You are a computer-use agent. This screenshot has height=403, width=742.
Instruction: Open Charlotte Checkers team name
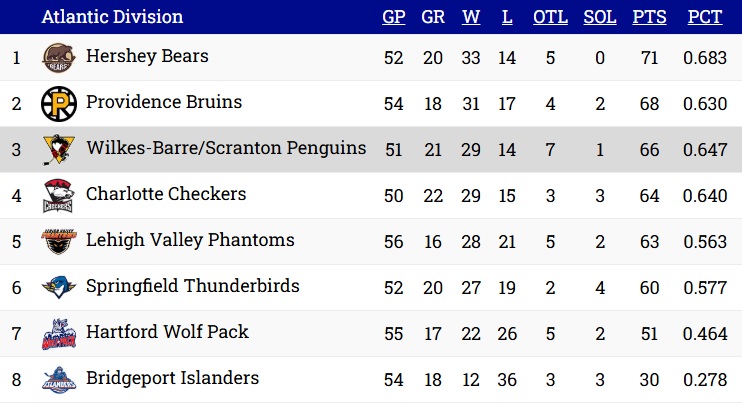[166, 194]
